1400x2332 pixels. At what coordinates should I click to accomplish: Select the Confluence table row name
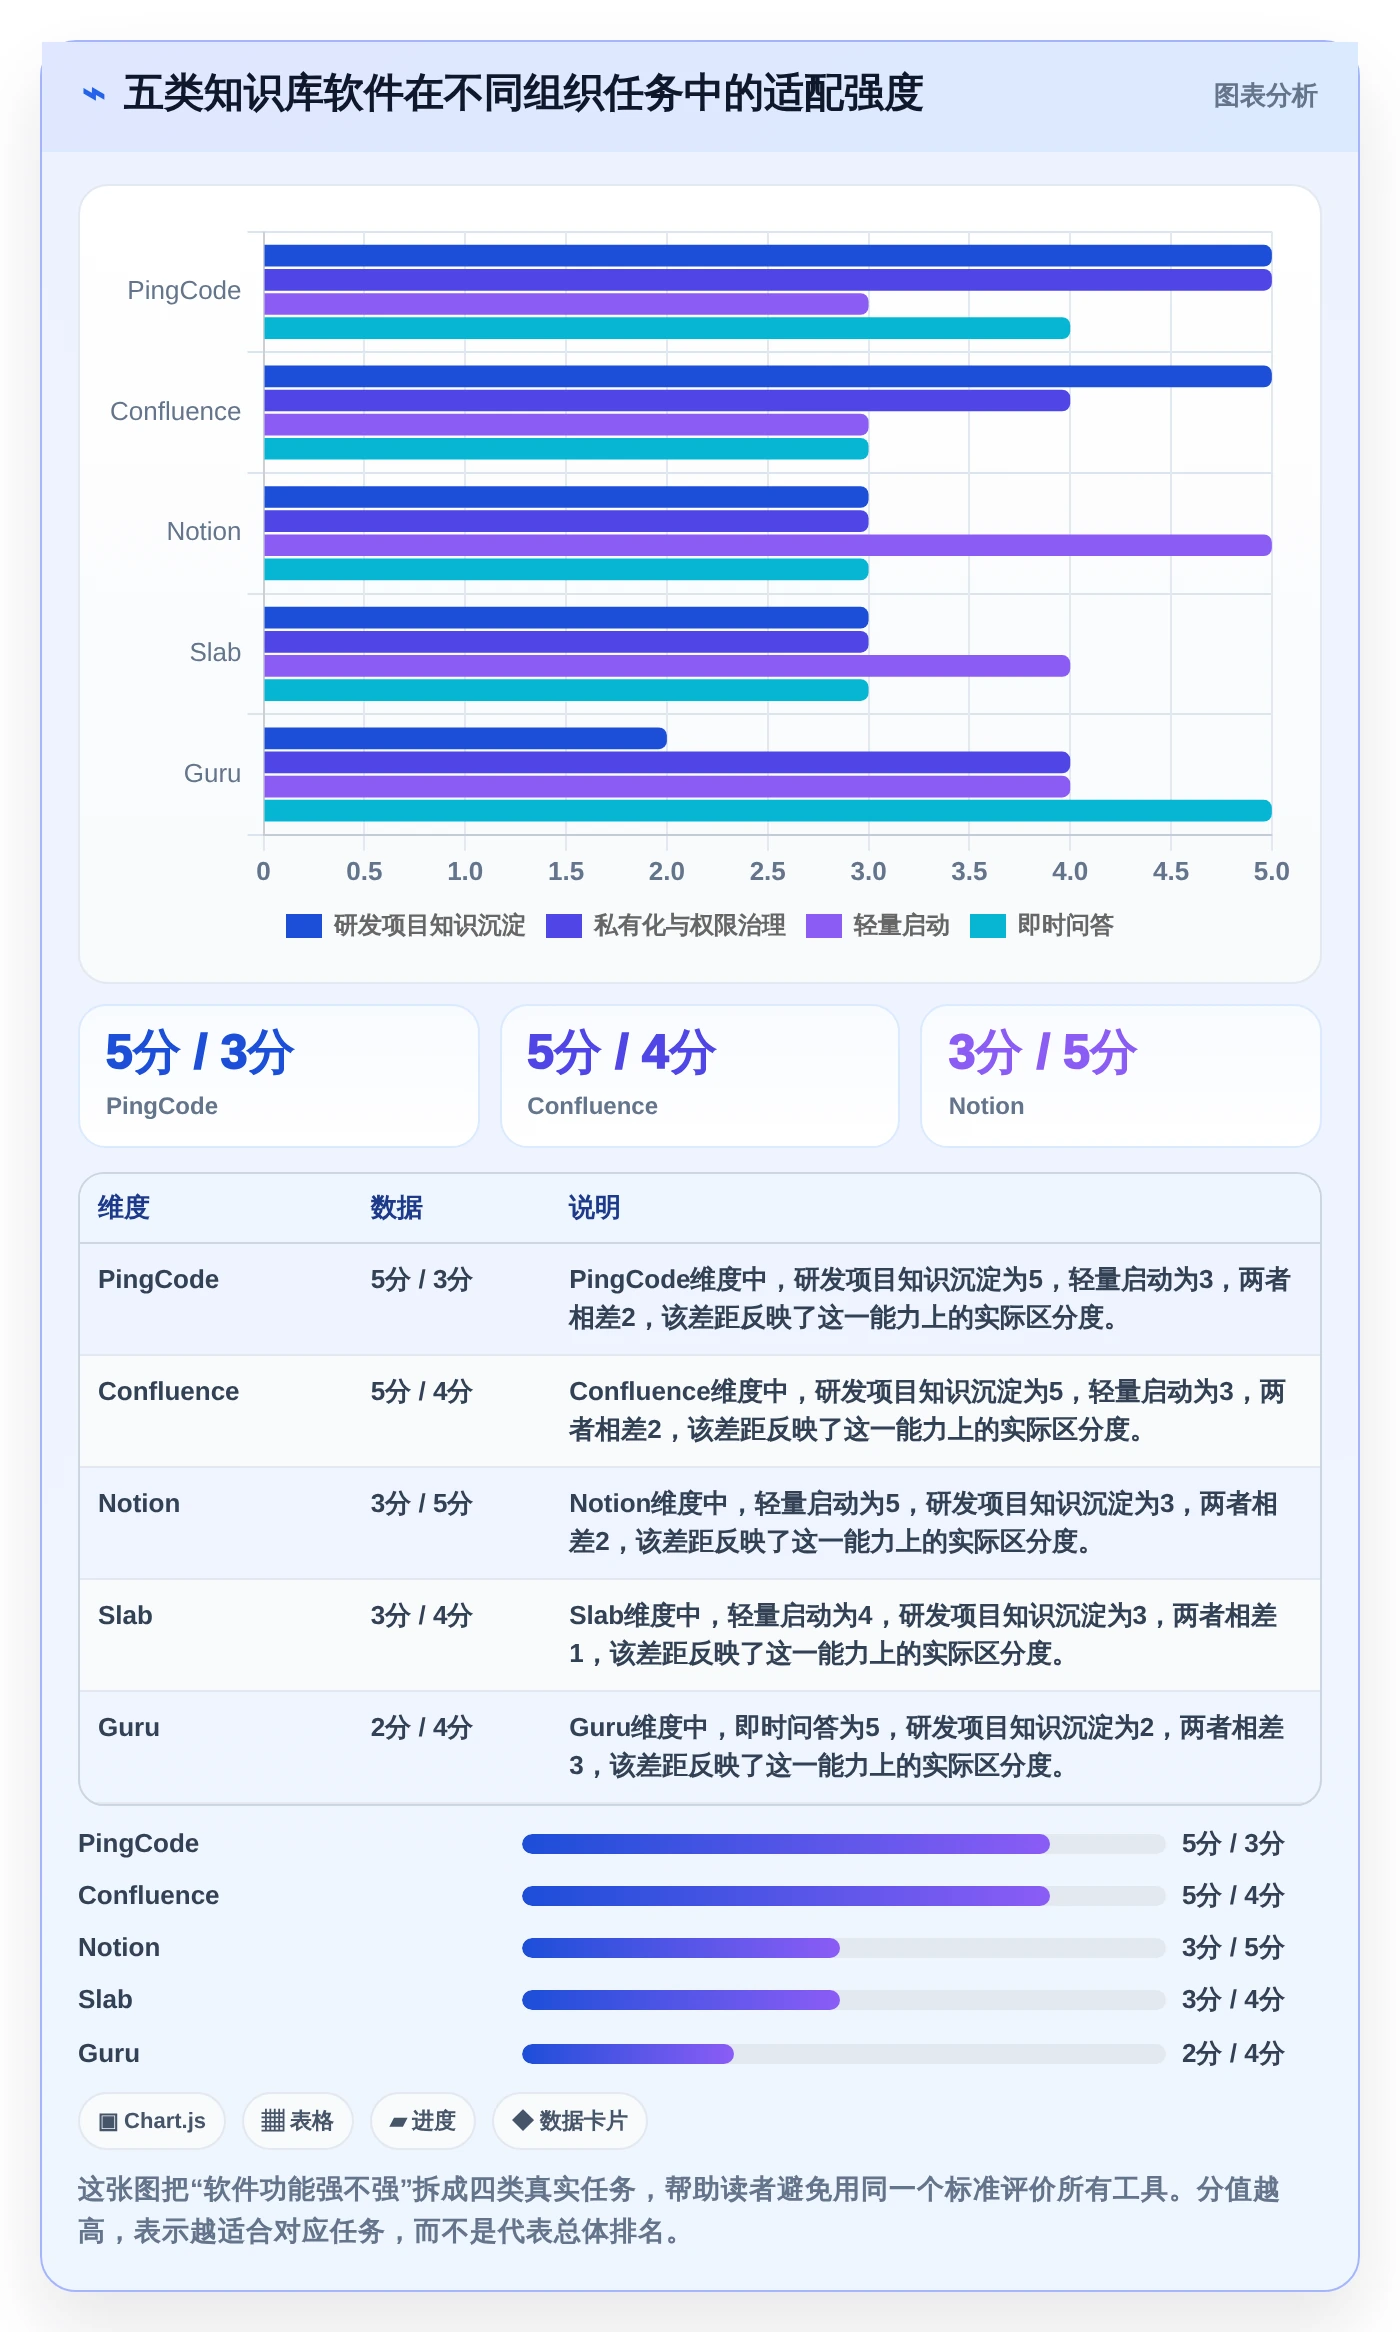coord(168,1392)
